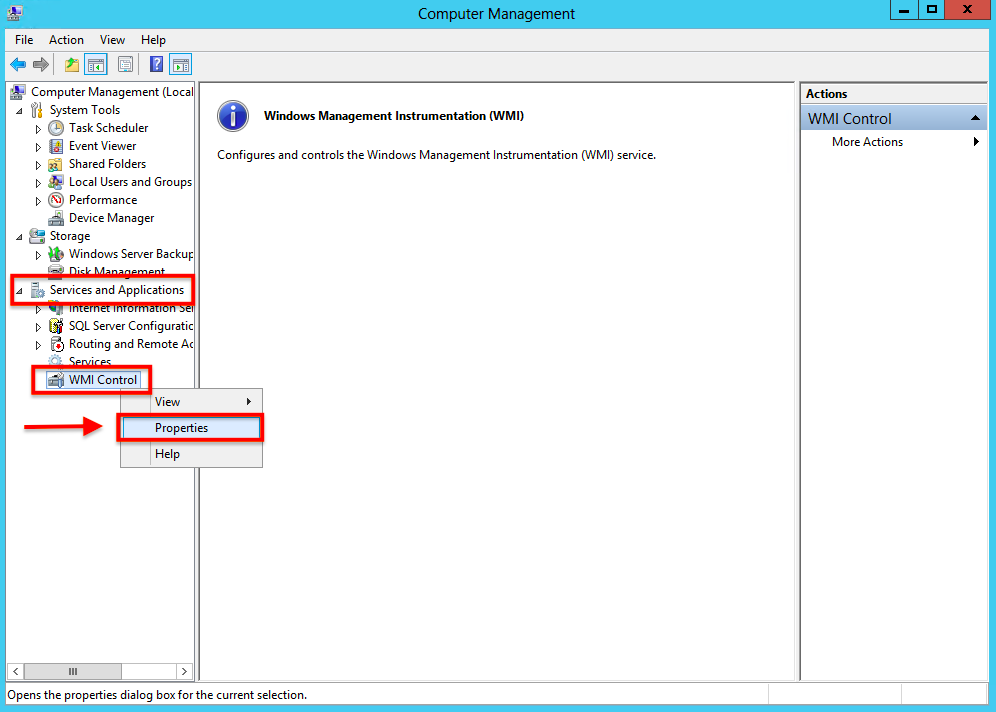Toggle the Show/Hide Console Tree icon

[96, 64]
